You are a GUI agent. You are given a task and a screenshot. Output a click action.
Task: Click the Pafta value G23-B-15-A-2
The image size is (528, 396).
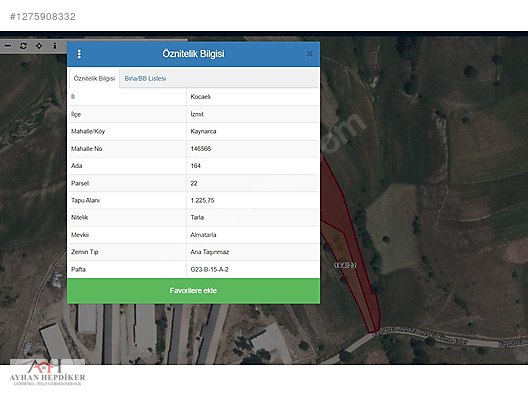tap(209, 269)
